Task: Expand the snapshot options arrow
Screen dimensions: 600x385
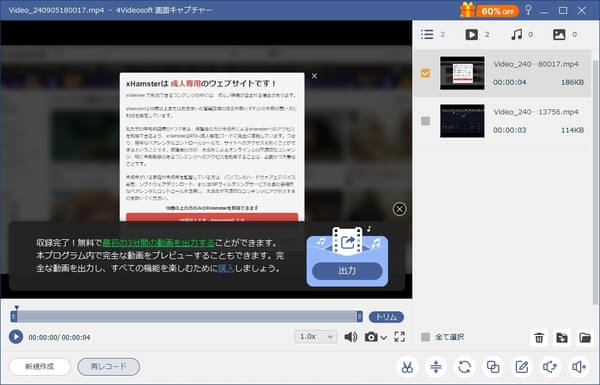Action: [383, 338]
